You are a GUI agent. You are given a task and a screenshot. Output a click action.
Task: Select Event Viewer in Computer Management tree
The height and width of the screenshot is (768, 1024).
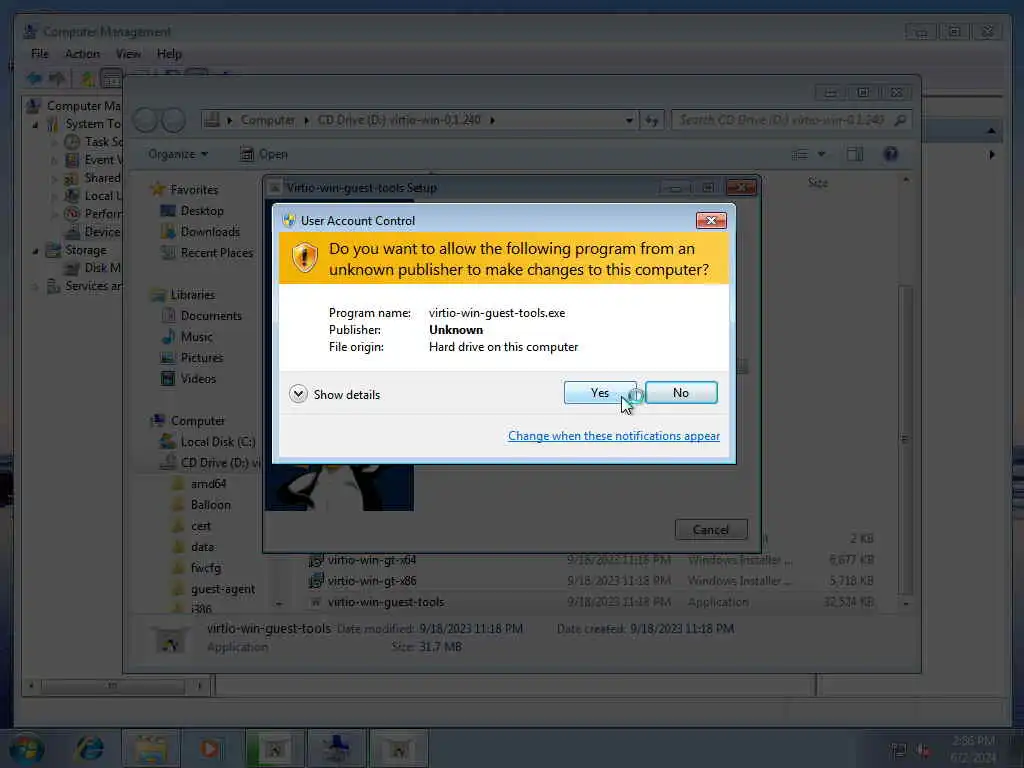[93, 160]
